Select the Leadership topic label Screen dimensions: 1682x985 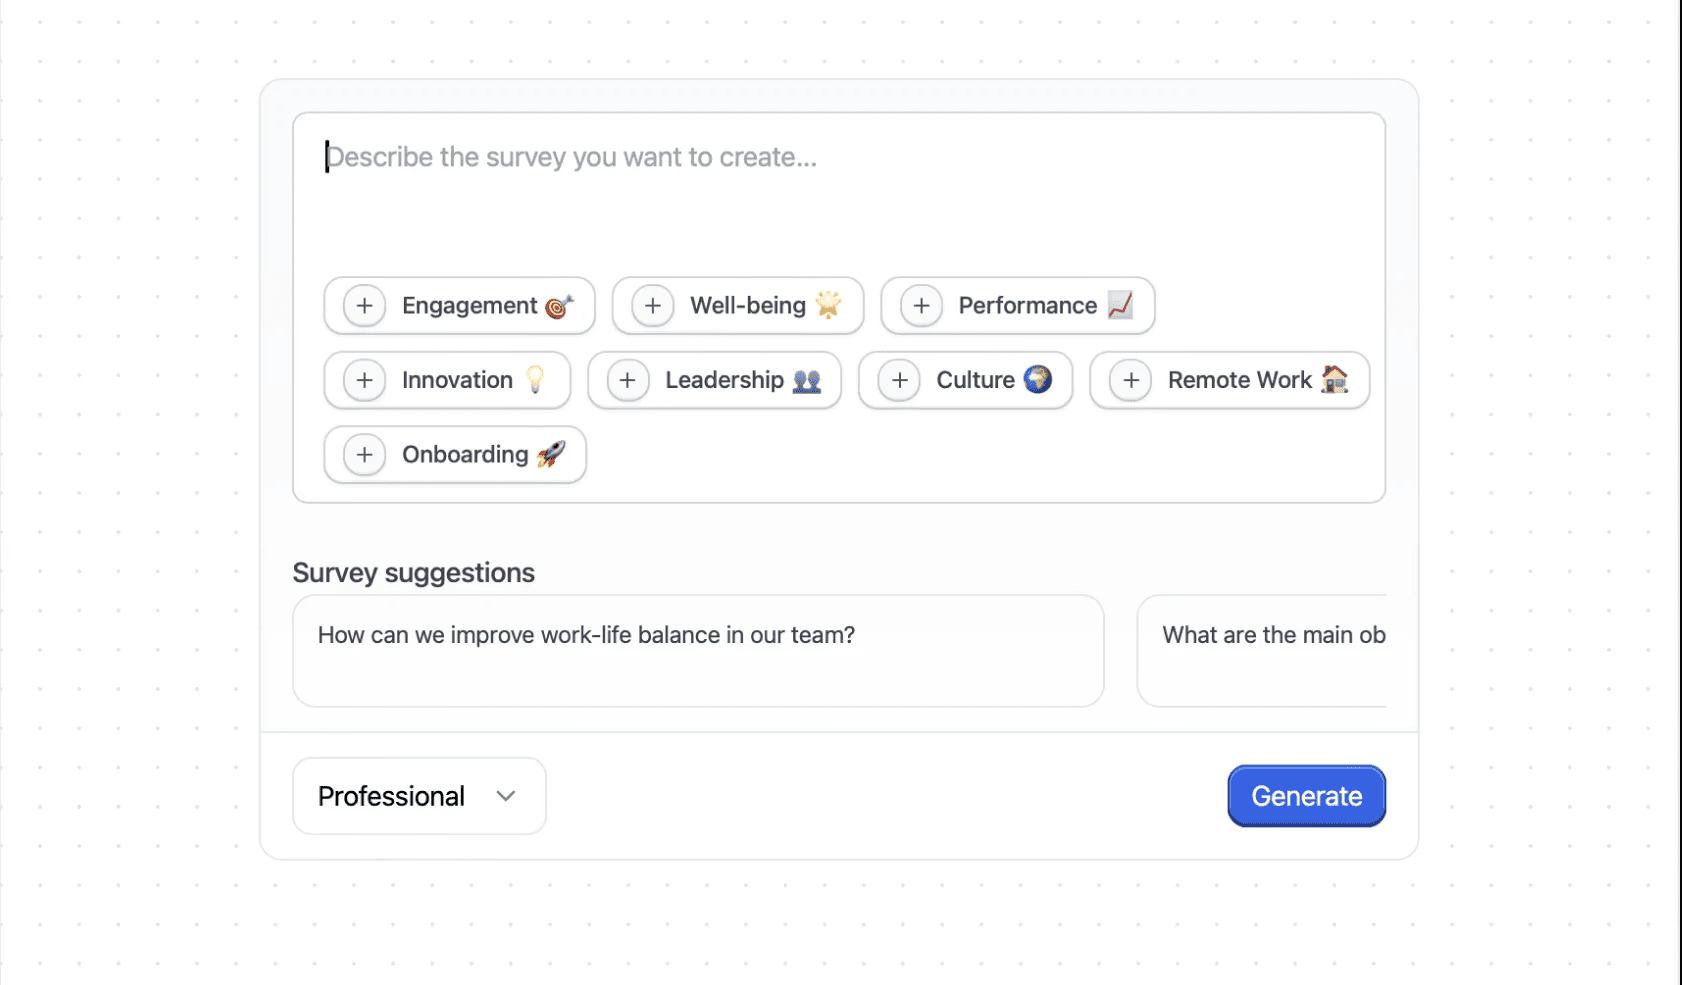725,380
